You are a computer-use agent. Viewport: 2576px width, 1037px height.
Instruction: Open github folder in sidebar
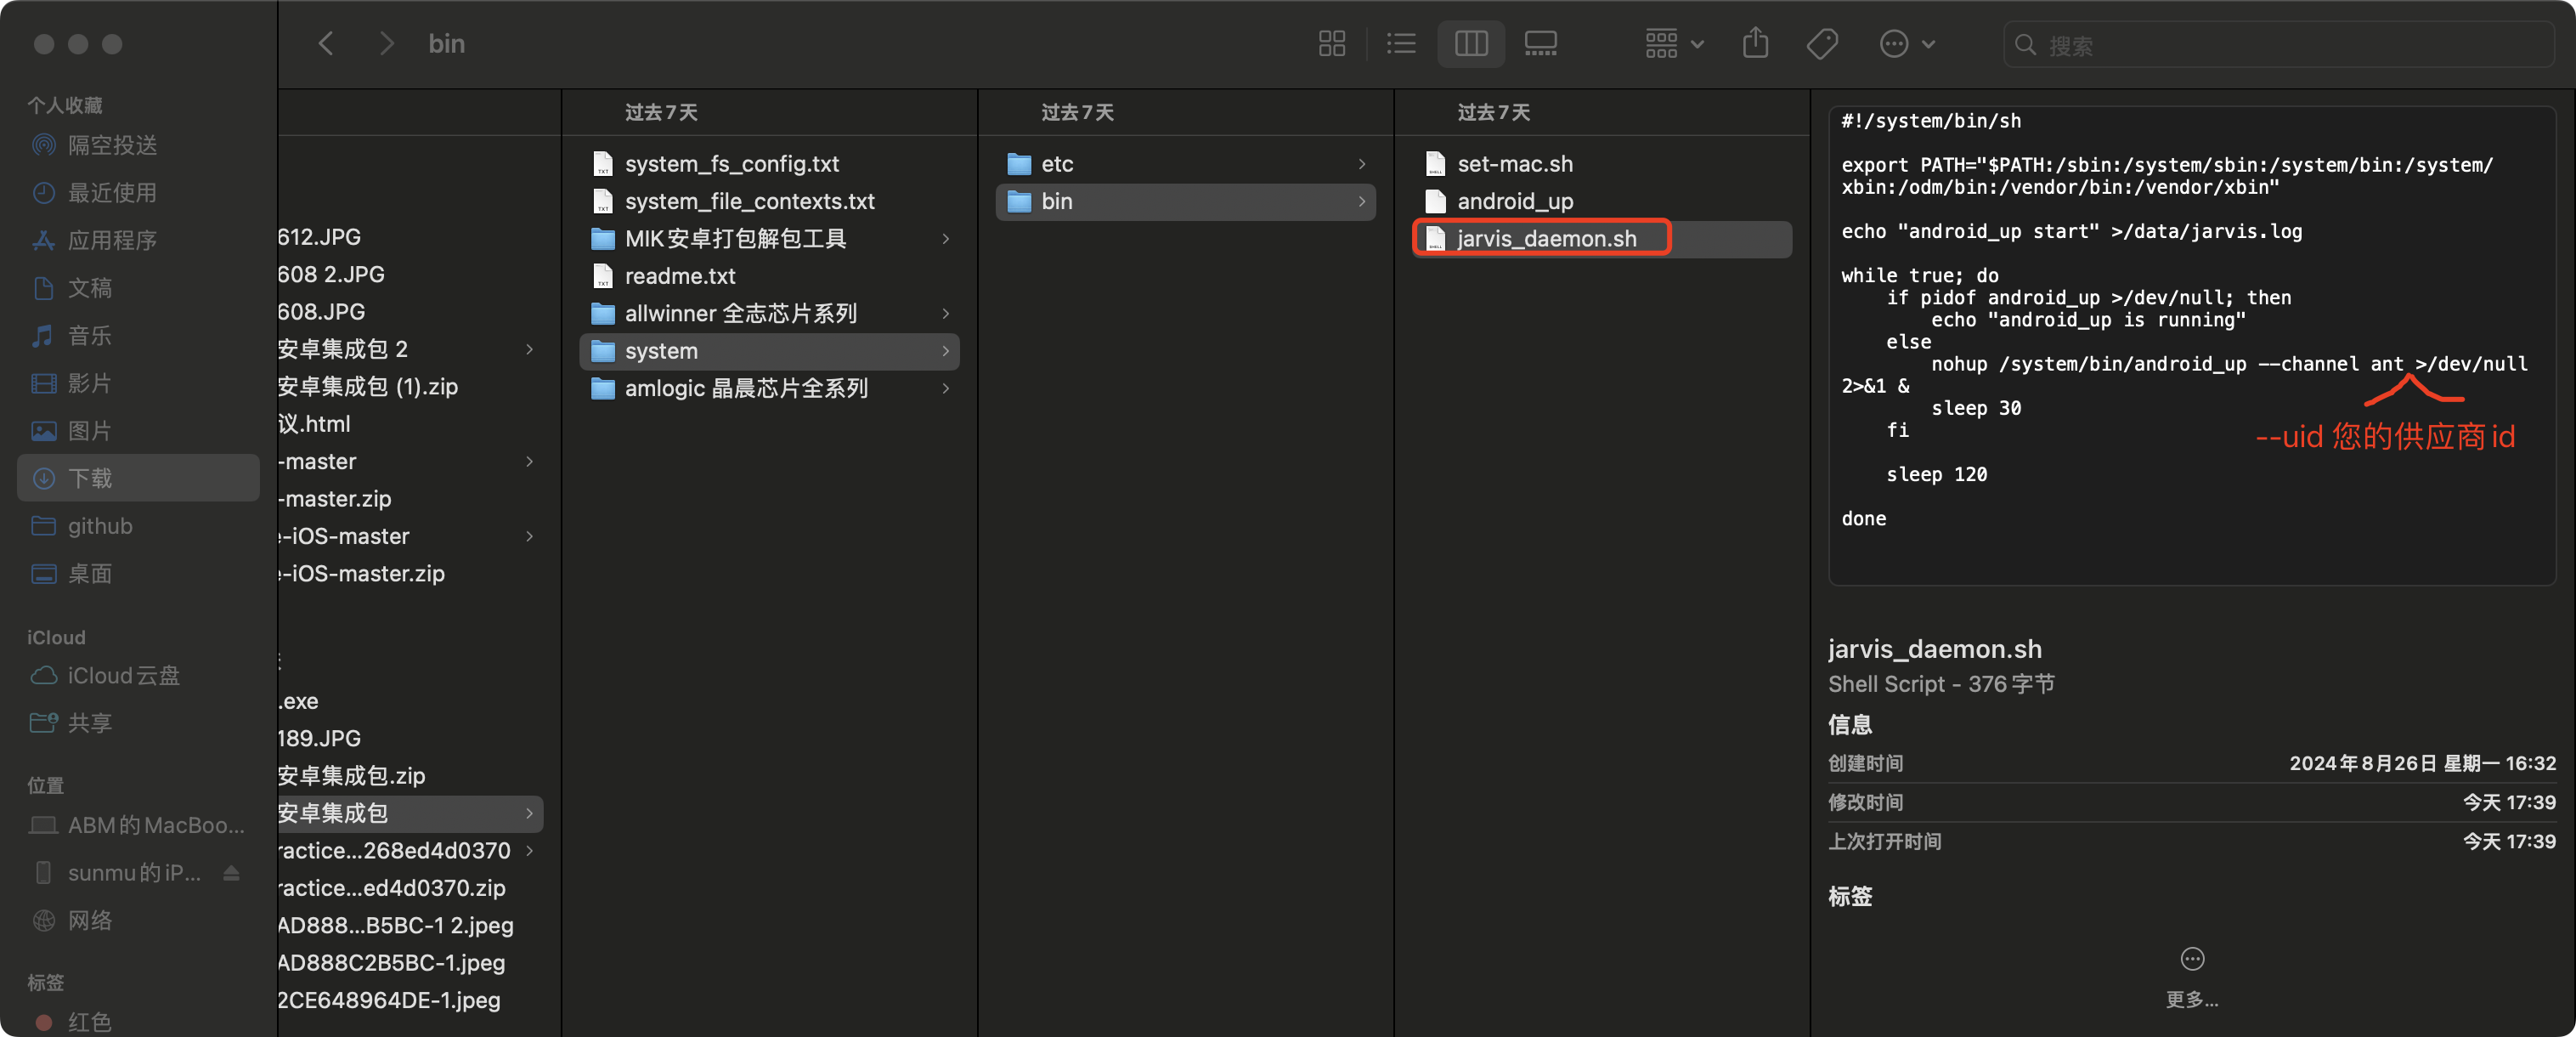138,526
